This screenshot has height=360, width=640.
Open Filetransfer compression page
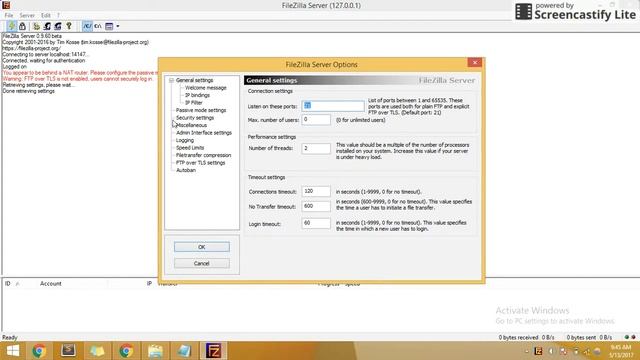[203, 155]
